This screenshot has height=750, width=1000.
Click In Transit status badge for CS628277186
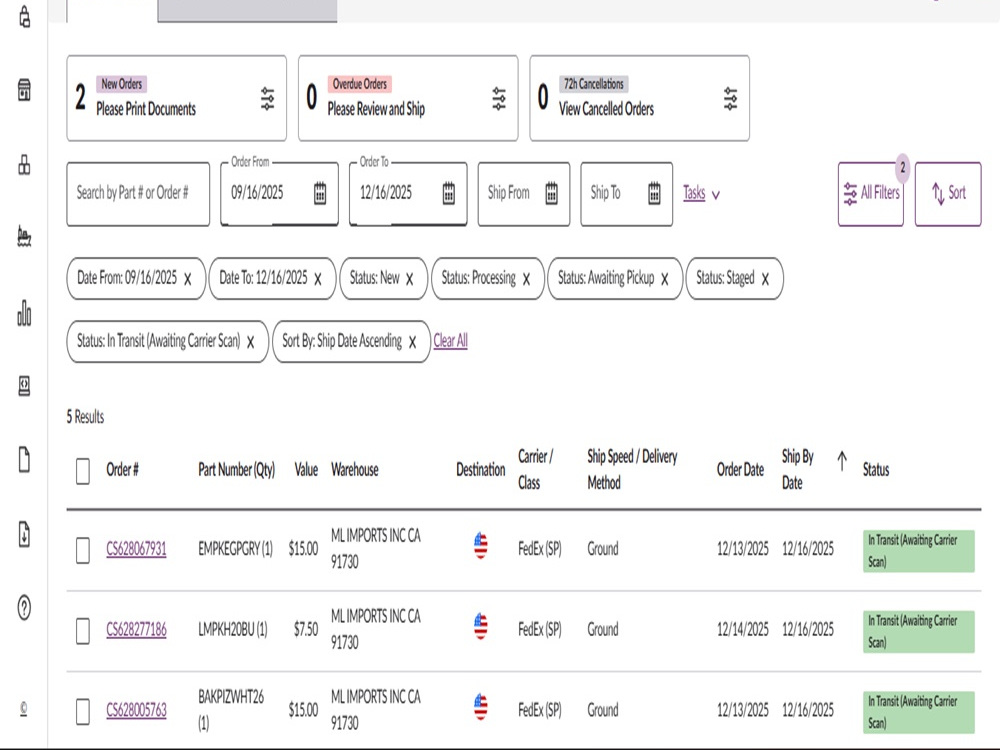click(x=918, y=631)
